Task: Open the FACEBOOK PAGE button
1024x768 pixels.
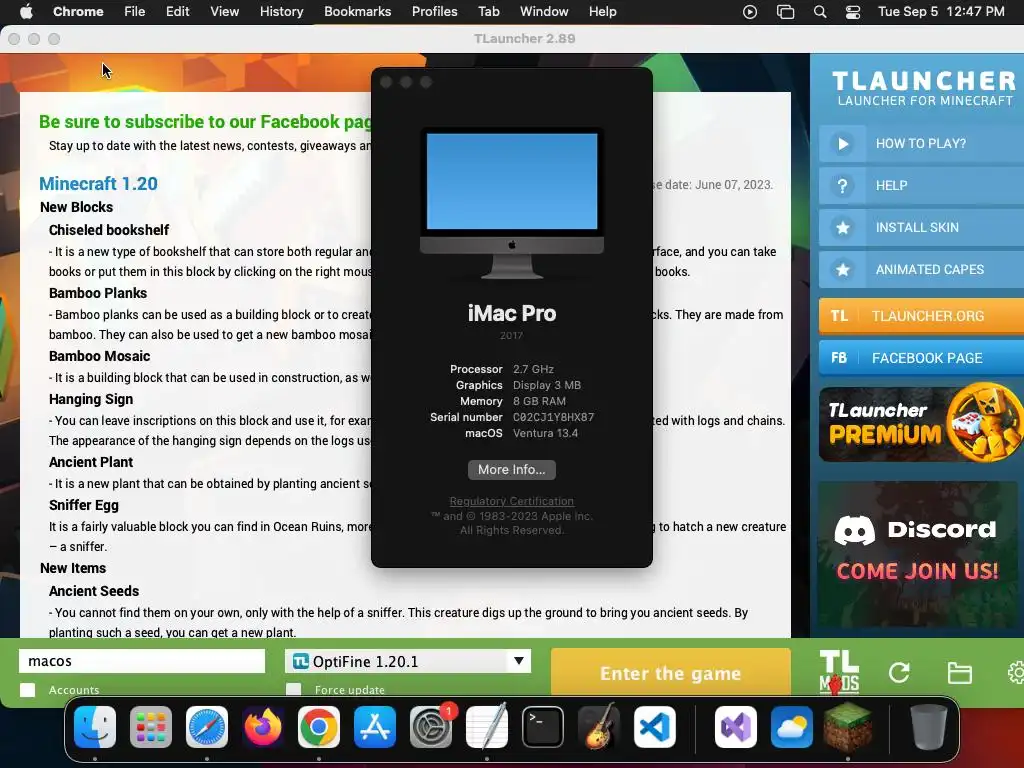Action: coord(921,358)
